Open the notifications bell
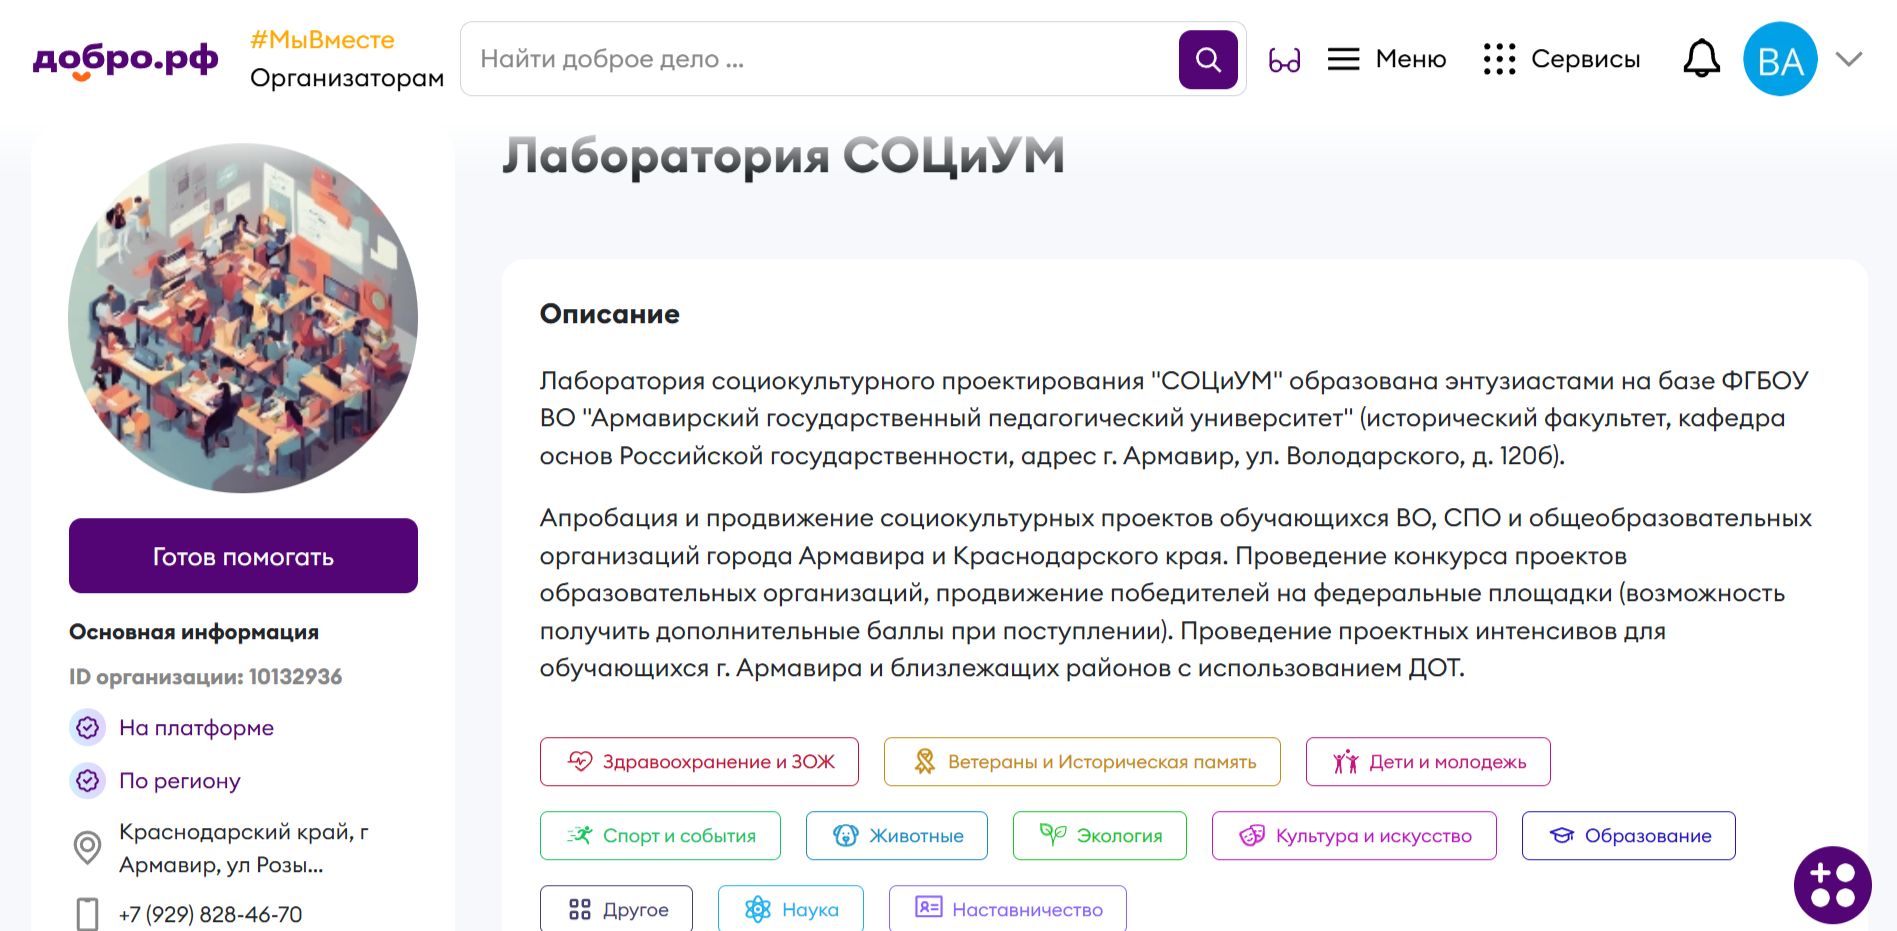The image size is (1897, 931). pos(1700,59)
